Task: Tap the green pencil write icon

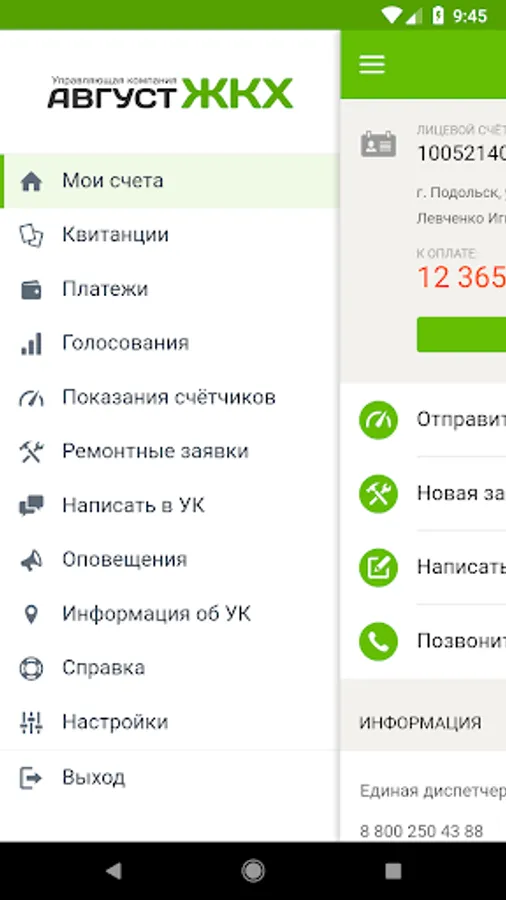Action: (378, 568)
